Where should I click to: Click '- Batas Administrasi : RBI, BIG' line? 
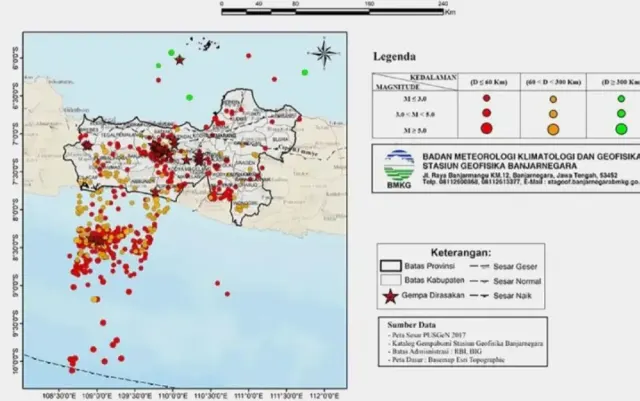[x=435, y=352]
